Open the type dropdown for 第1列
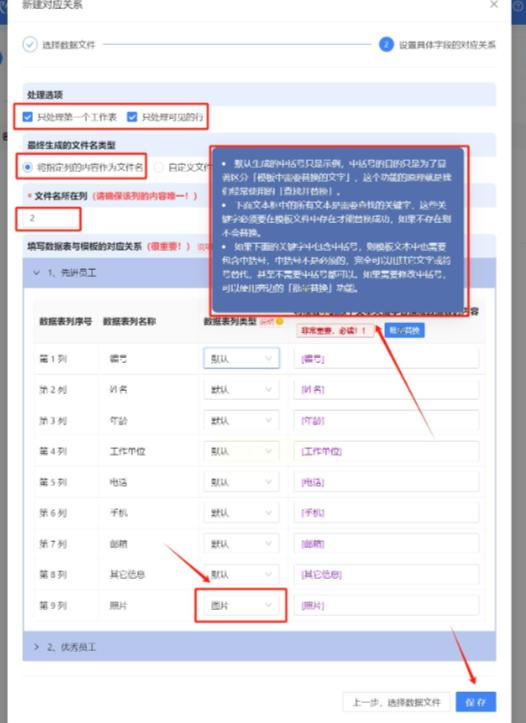Screen dimensions: 526x723 pos(241,358)
